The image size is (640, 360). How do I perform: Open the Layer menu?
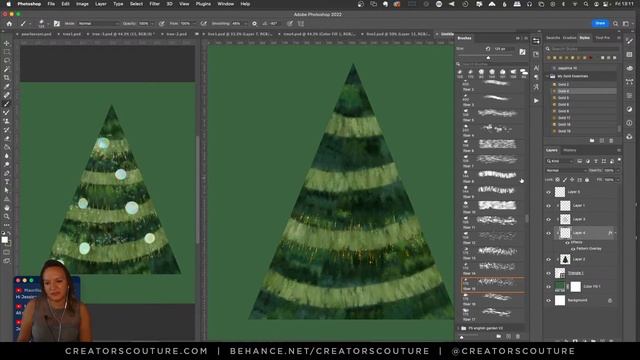pos(100,4)
